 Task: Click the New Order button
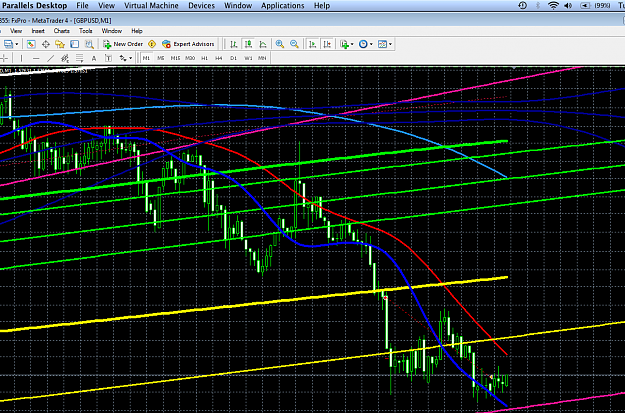click(123, 44)
